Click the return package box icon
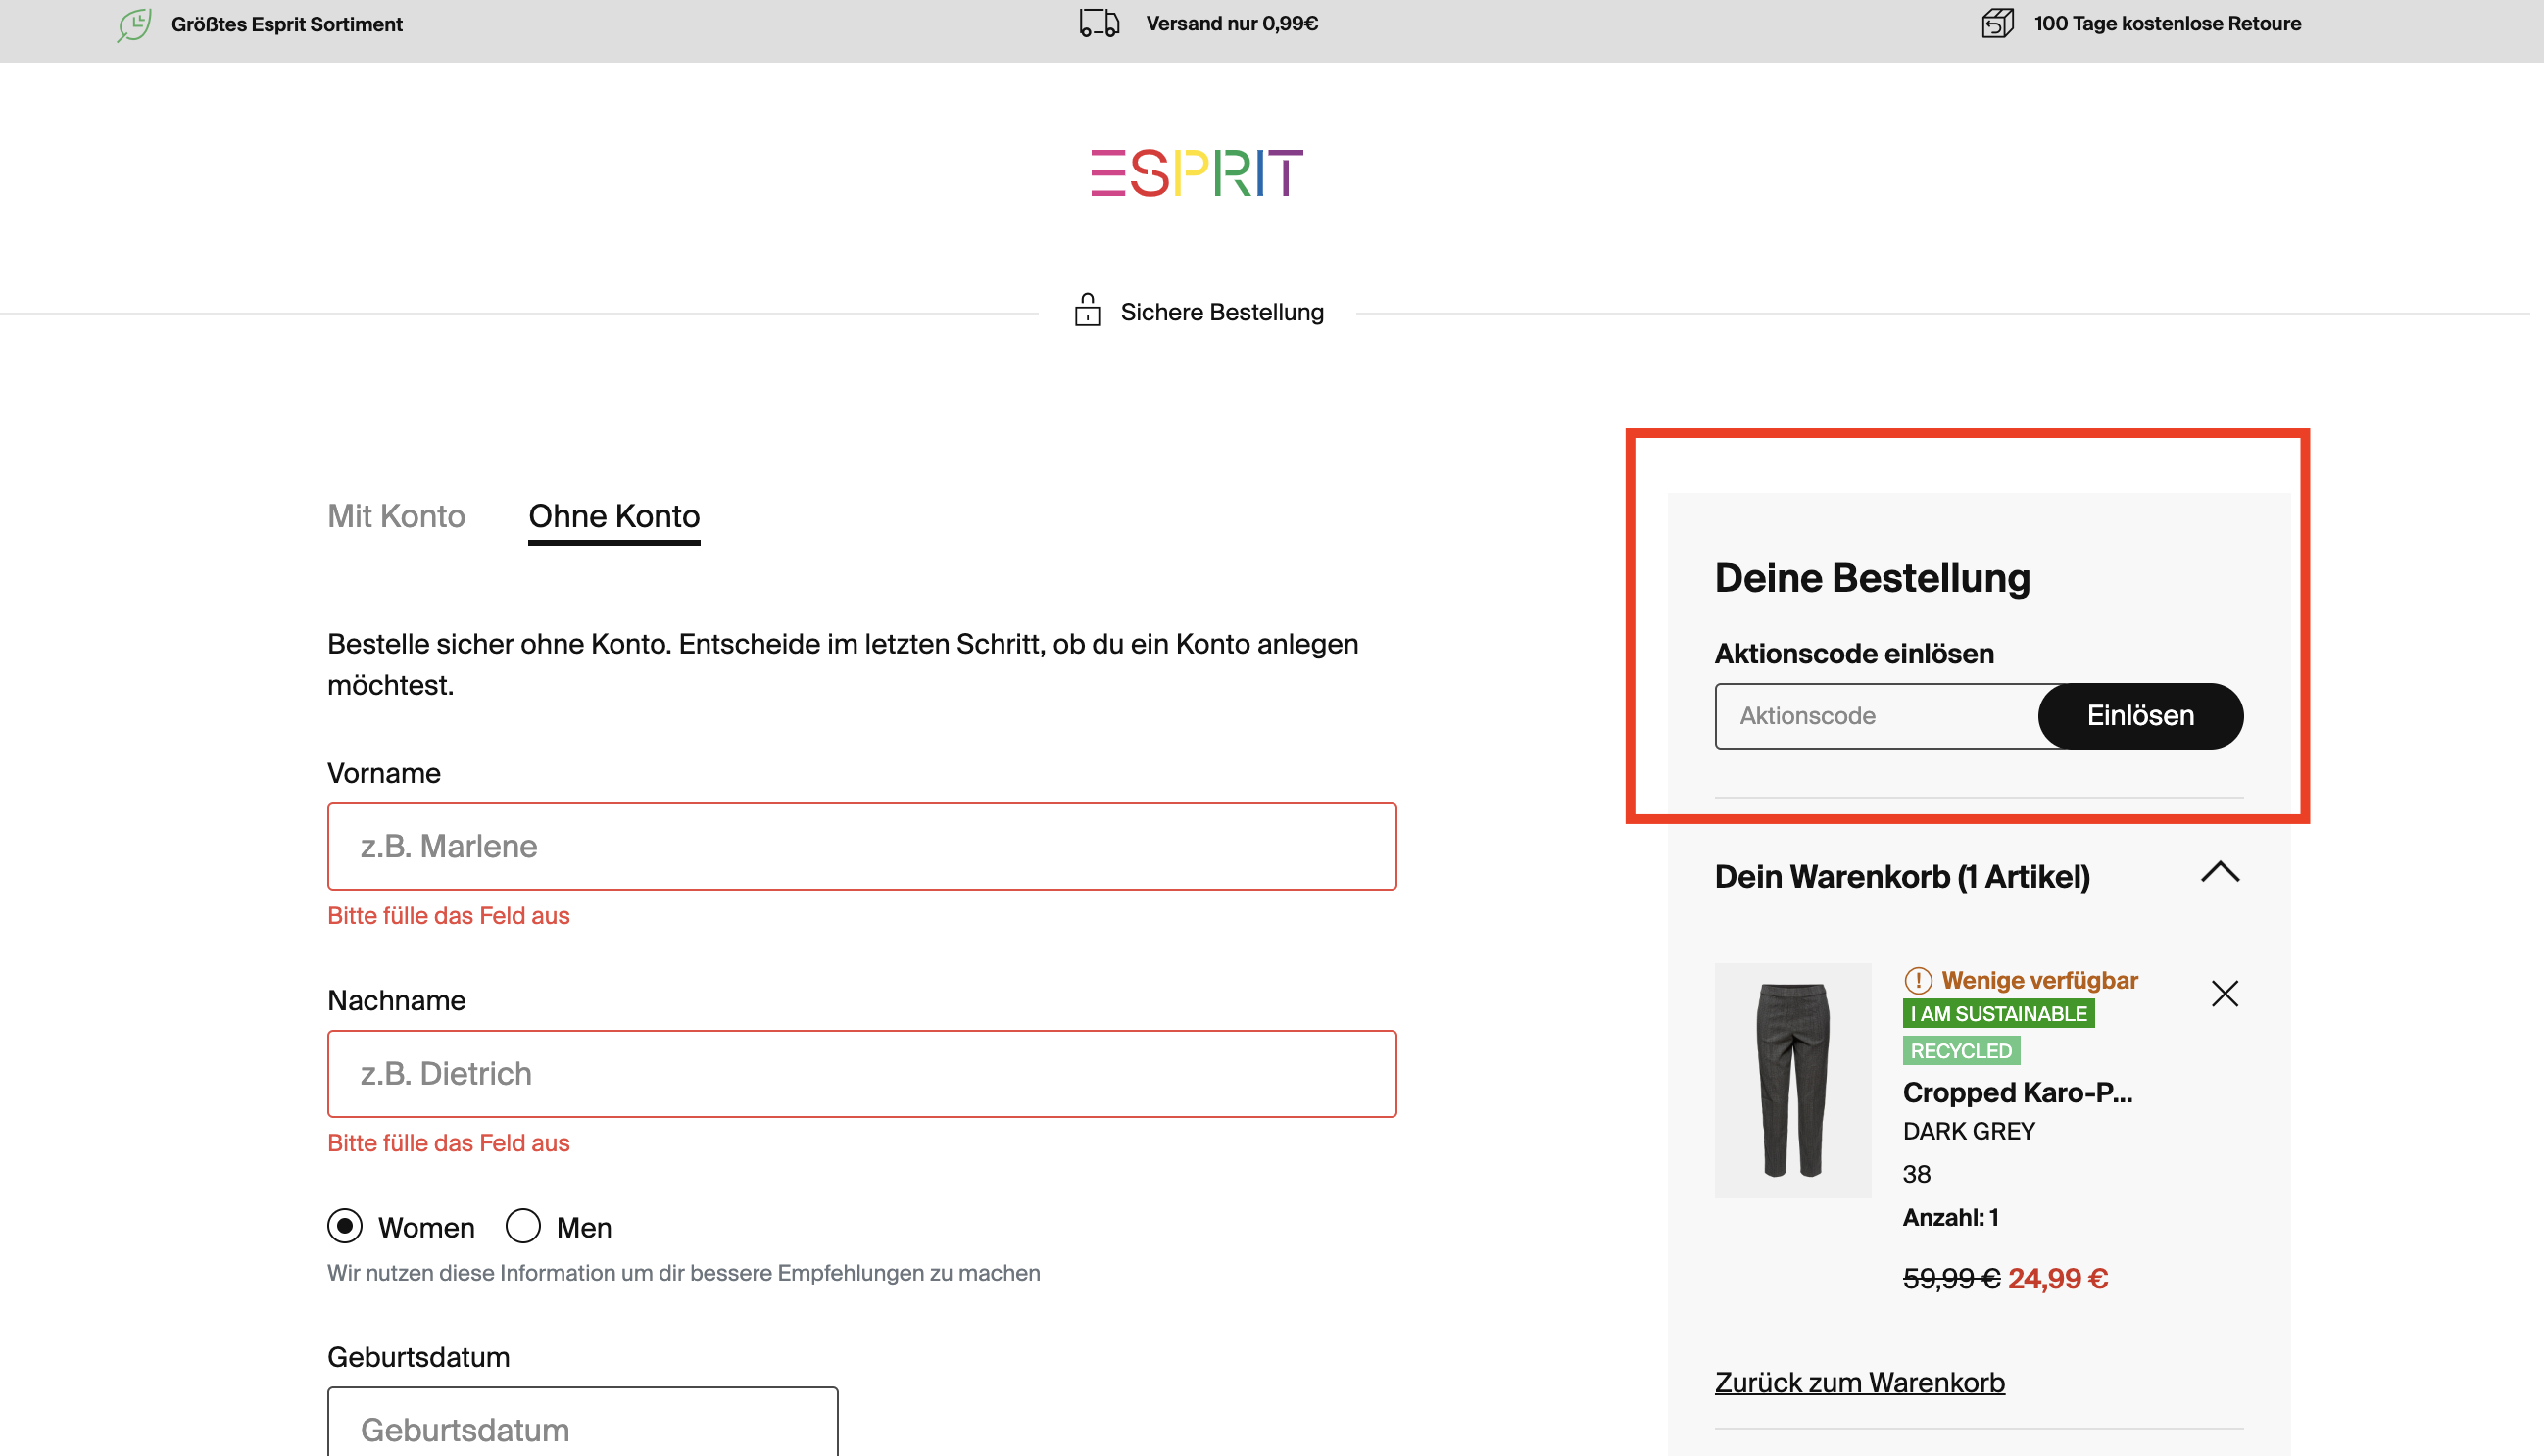 click(x=1997, y=23)
